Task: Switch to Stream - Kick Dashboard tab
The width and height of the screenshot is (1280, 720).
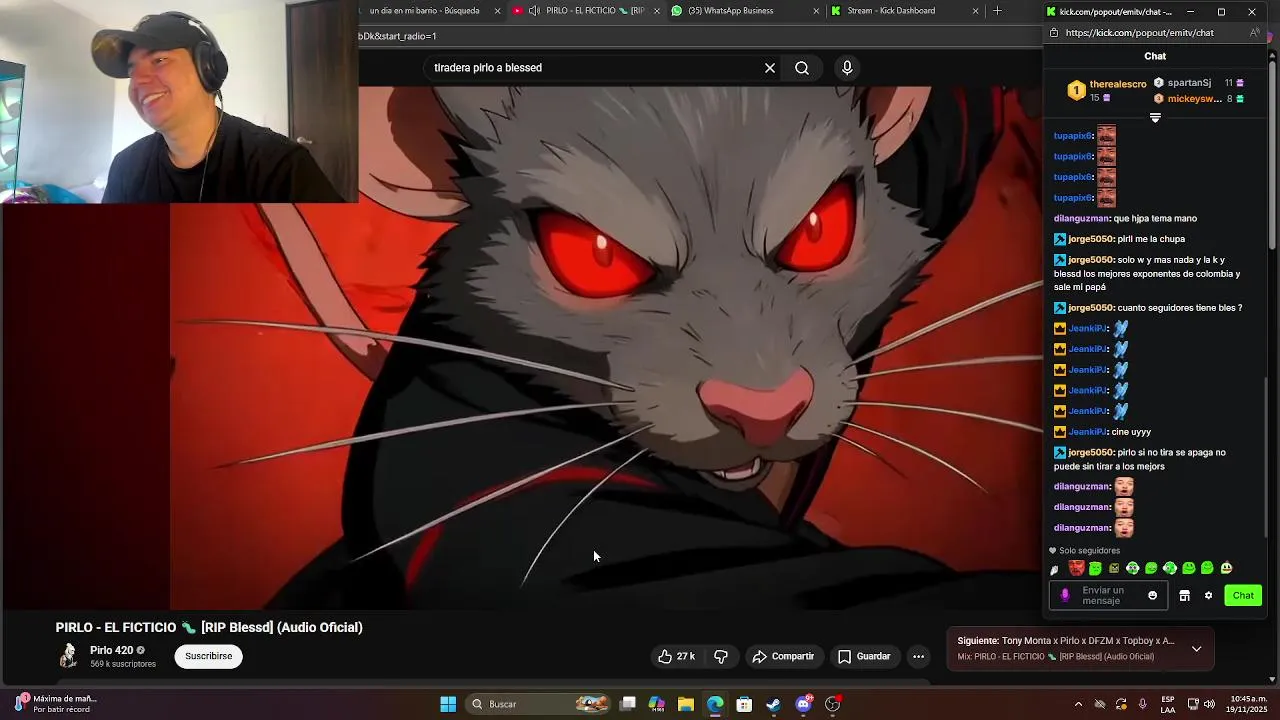Action: pyautogui.click(x=905, y=11)
